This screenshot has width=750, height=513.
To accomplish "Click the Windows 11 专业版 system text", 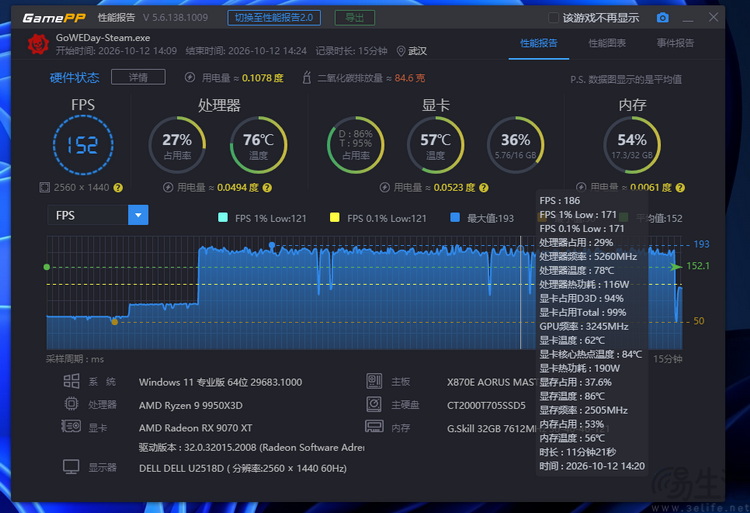I will (x=220, y=382).
